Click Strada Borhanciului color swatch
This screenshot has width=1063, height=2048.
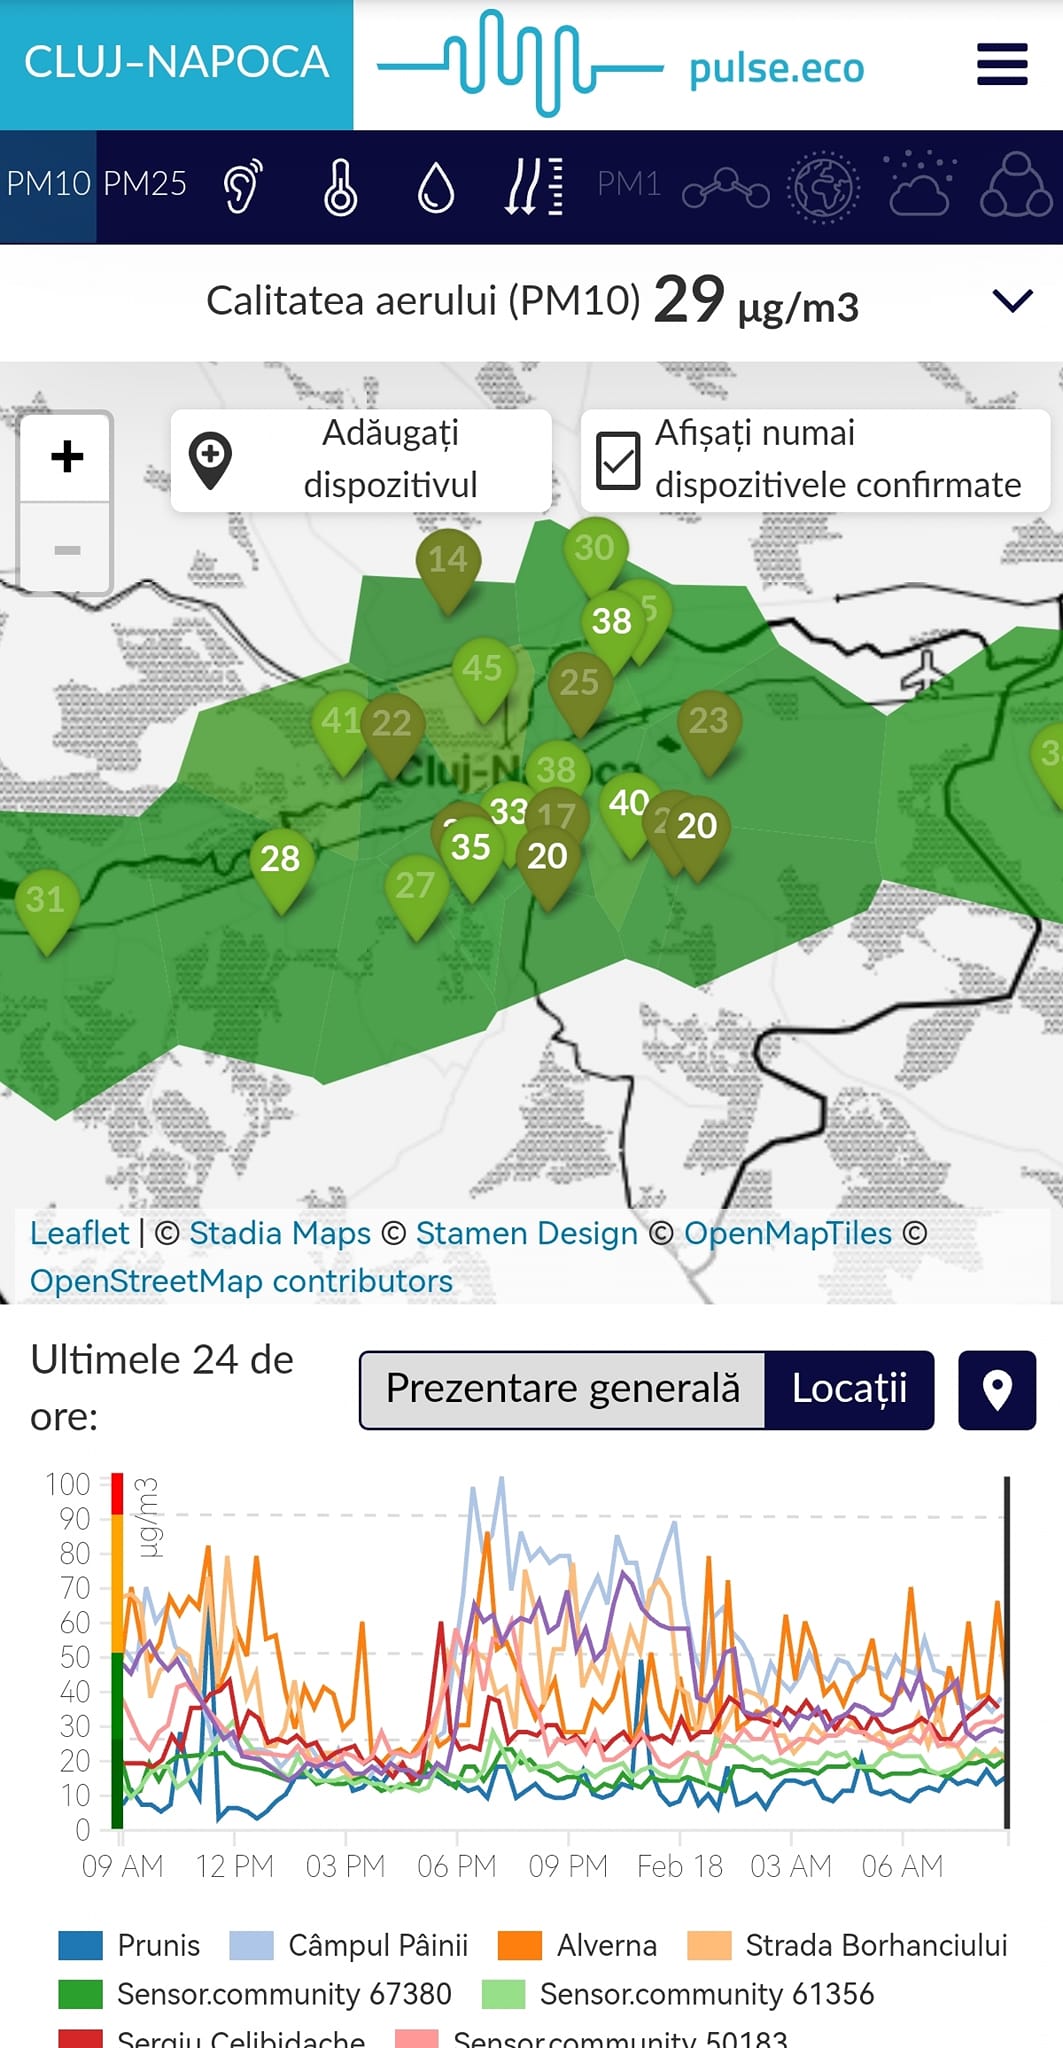pyautogui.click(x=709, y=1945)
